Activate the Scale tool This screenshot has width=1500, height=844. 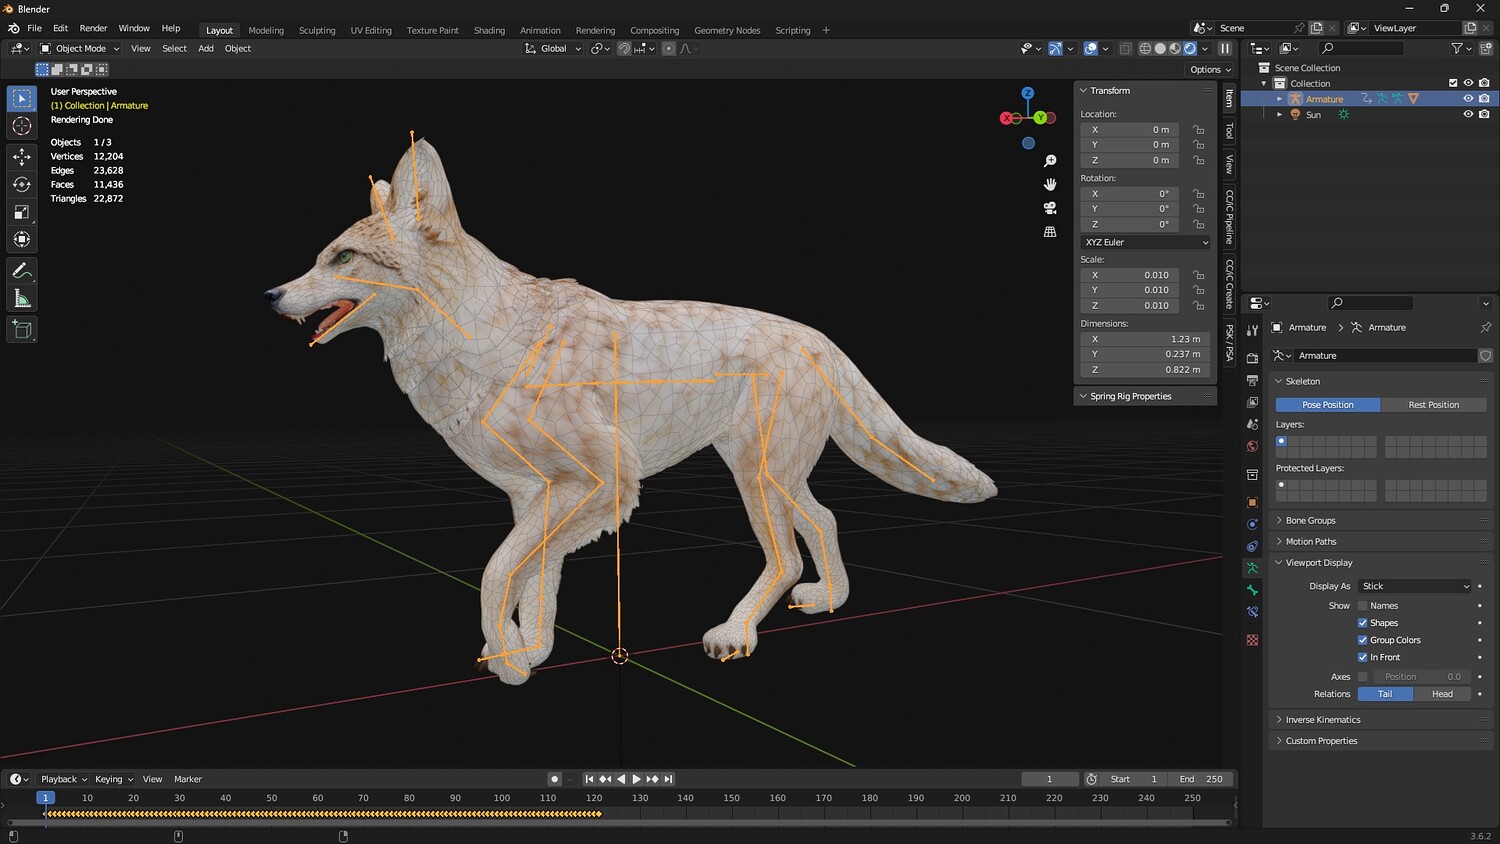[x=21, y=212]
